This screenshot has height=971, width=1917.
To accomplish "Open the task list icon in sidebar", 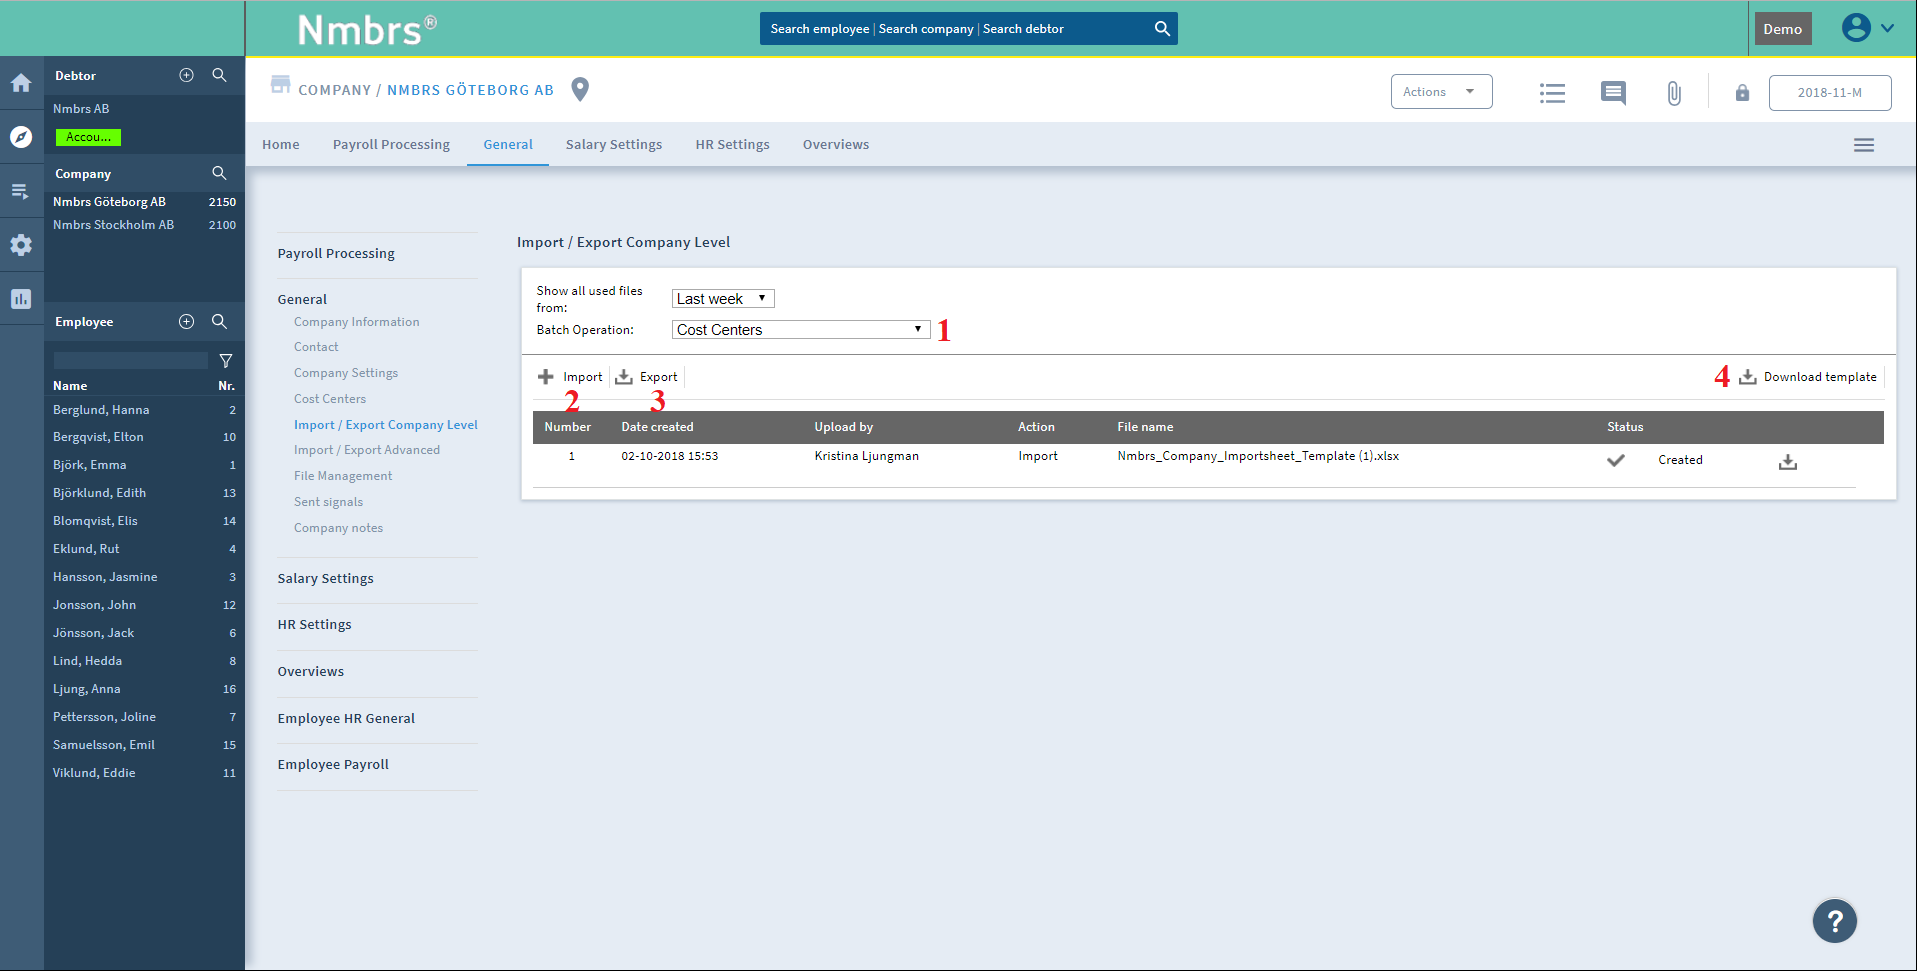I will (21, 191).
